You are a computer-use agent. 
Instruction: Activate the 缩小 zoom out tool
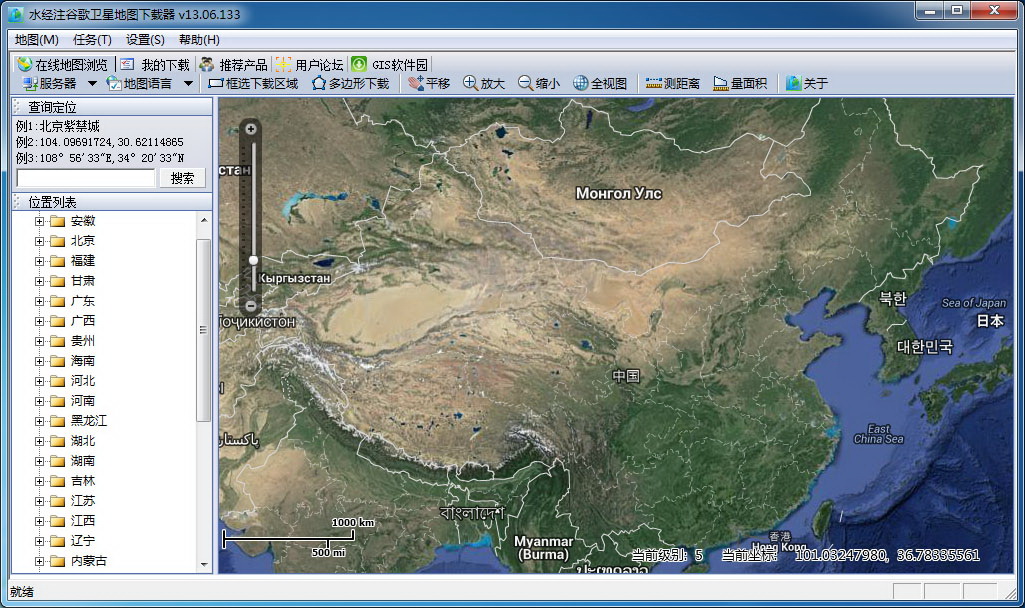(x=540, y=84)
